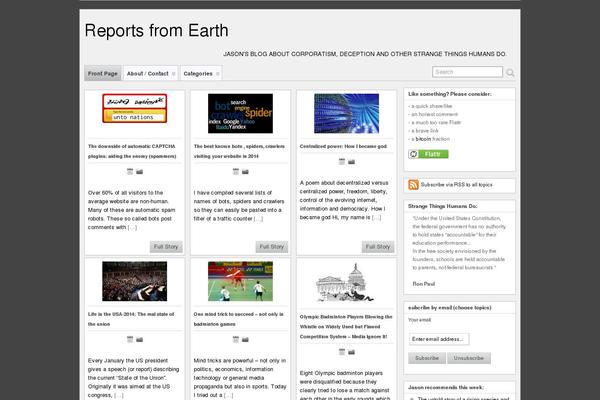Expand the Categories dropdown arrow
600x400 pixels.
(217, 73)
